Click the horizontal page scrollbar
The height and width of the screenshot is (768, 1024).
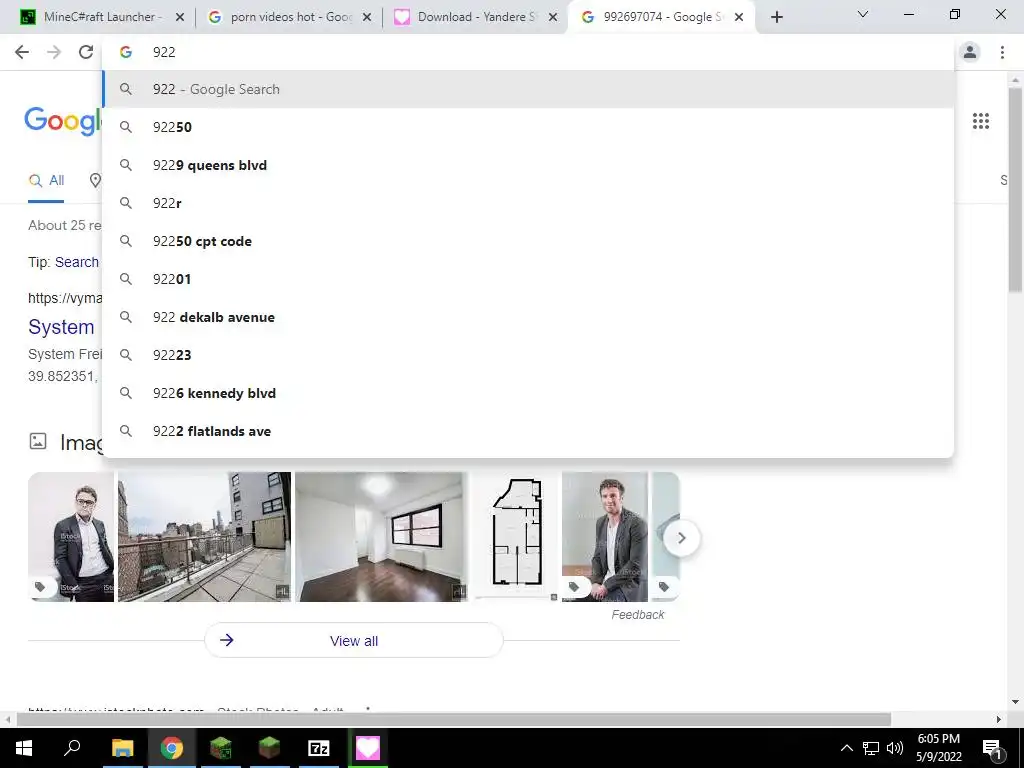(x=454, y=719)
